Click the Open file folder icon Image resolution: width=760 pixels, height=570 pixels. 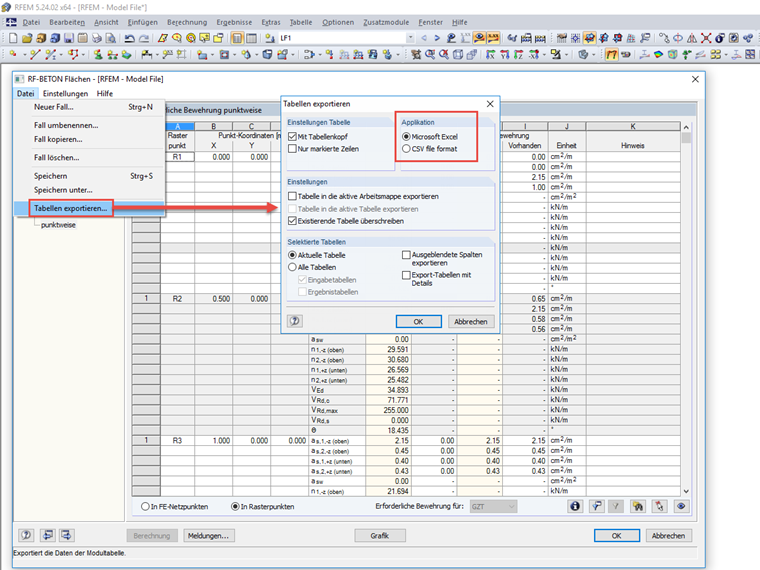tap(27, 38)
